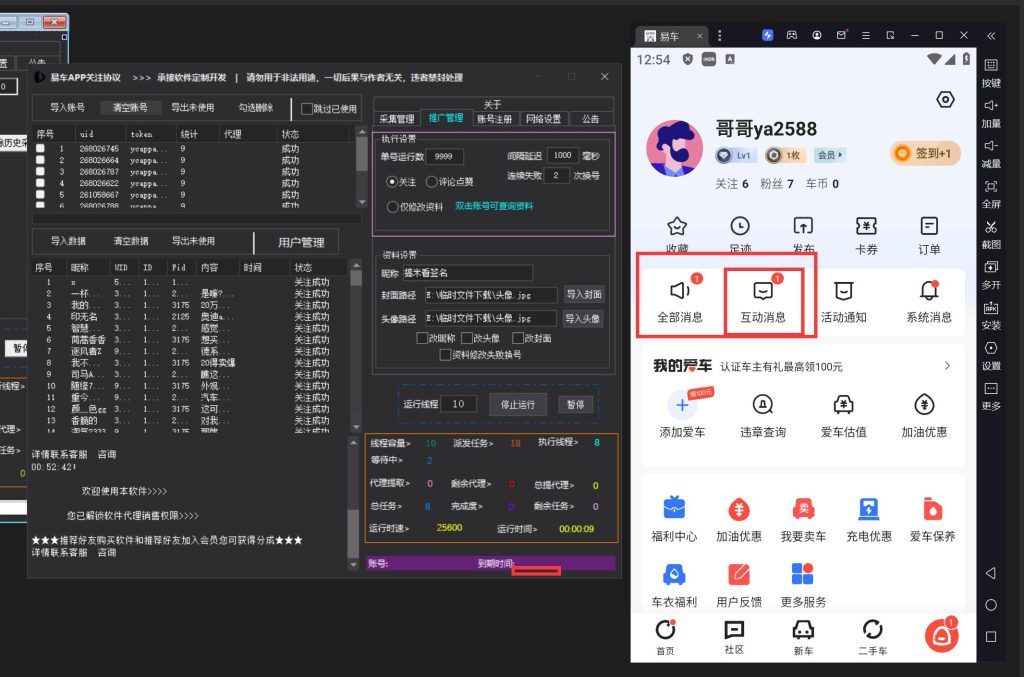This screenshot has height=677, width=1024.
Task: Tap the 充电优惠 charging icon
Action: point(868,509)
